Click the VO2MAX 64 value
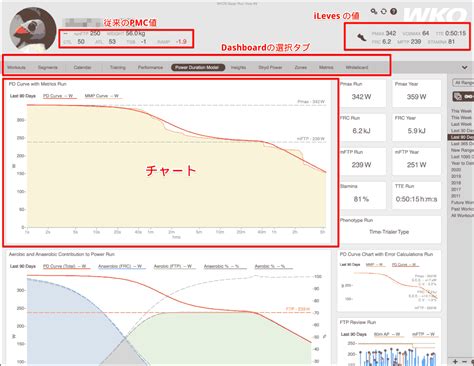This screenshot has height=366, width=474. coord(426,33)
